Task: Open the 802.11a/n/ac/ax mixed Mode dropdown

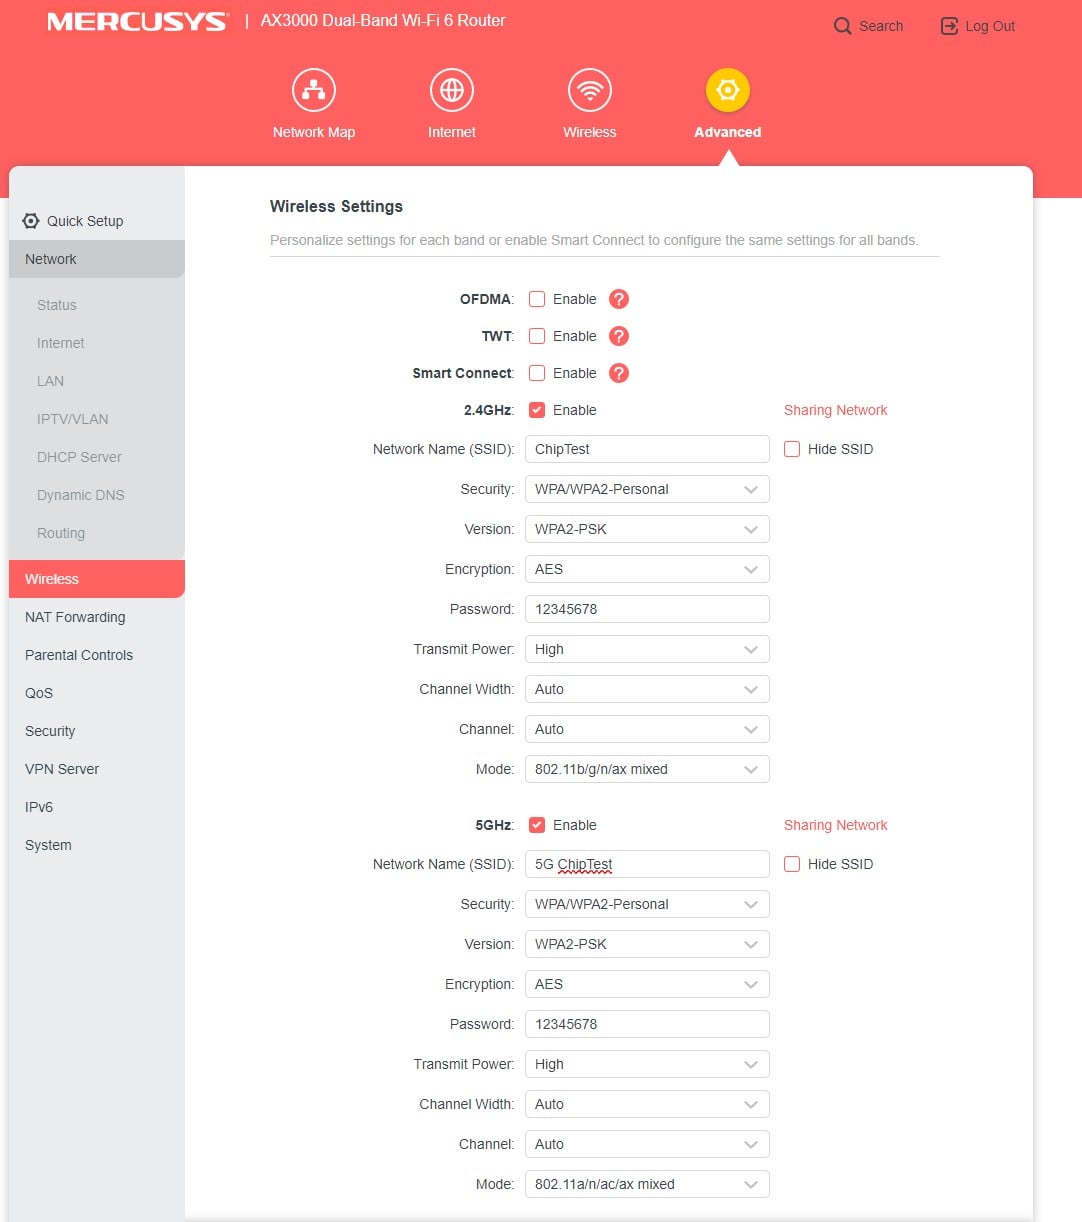Action: pos(647,1184)
